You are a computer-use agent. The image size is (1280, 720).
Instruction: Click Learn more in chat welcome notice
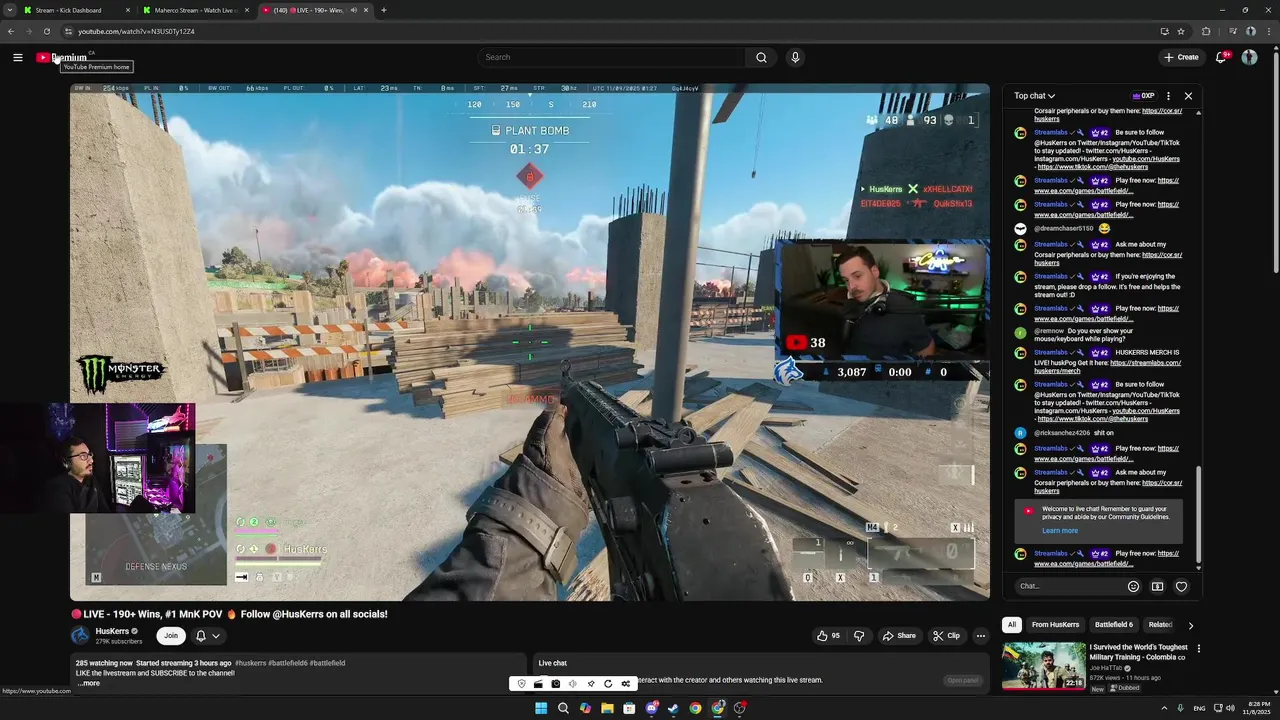1060,531
